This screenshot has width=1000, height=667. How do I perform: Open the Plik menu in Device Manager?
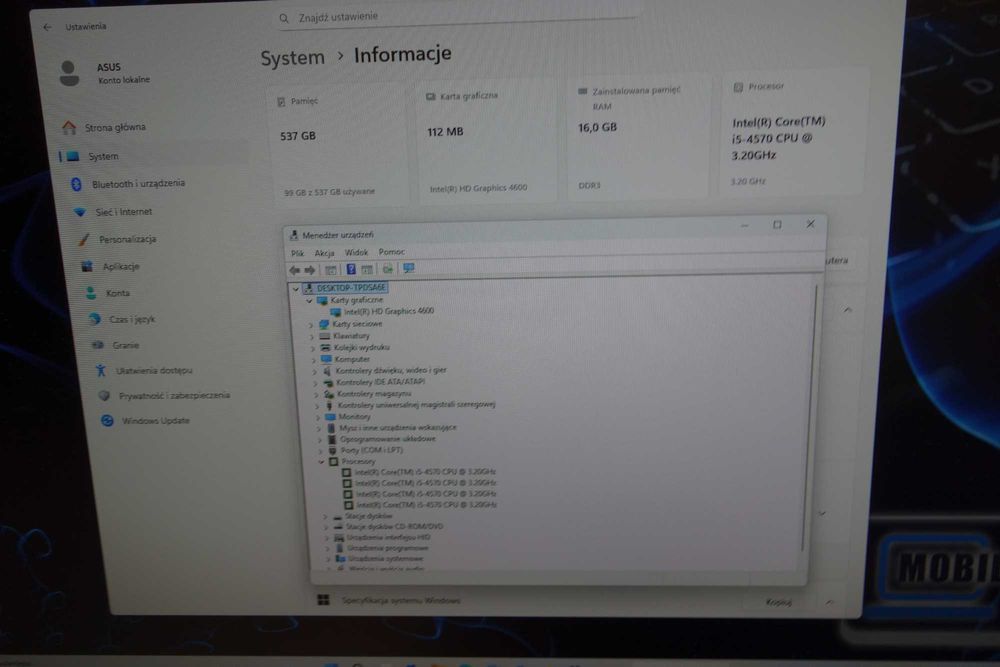298,253
